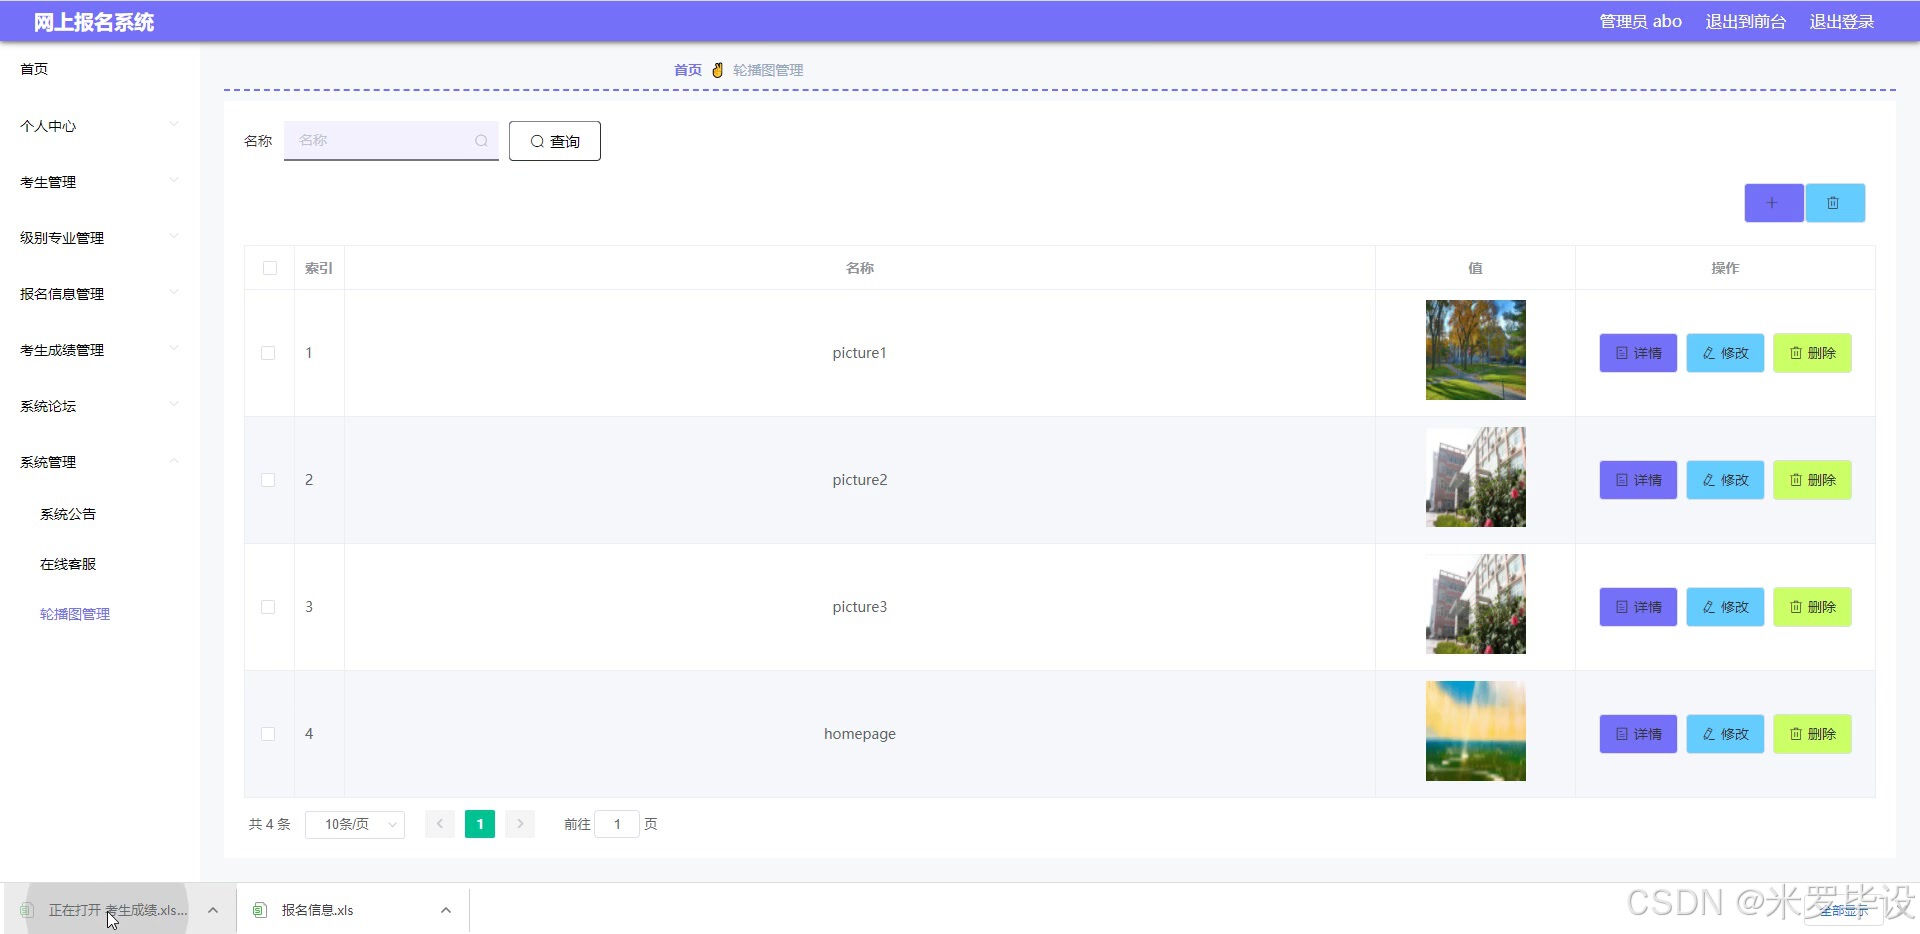This screenshot has height=934, width=1920.
Task: Click the 名称 column header
Action: pos(860,268)
